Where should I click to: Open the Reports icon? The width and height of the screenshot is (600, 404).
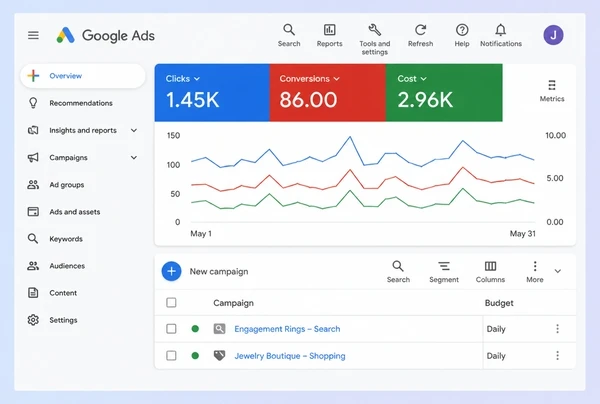[329, 36]
